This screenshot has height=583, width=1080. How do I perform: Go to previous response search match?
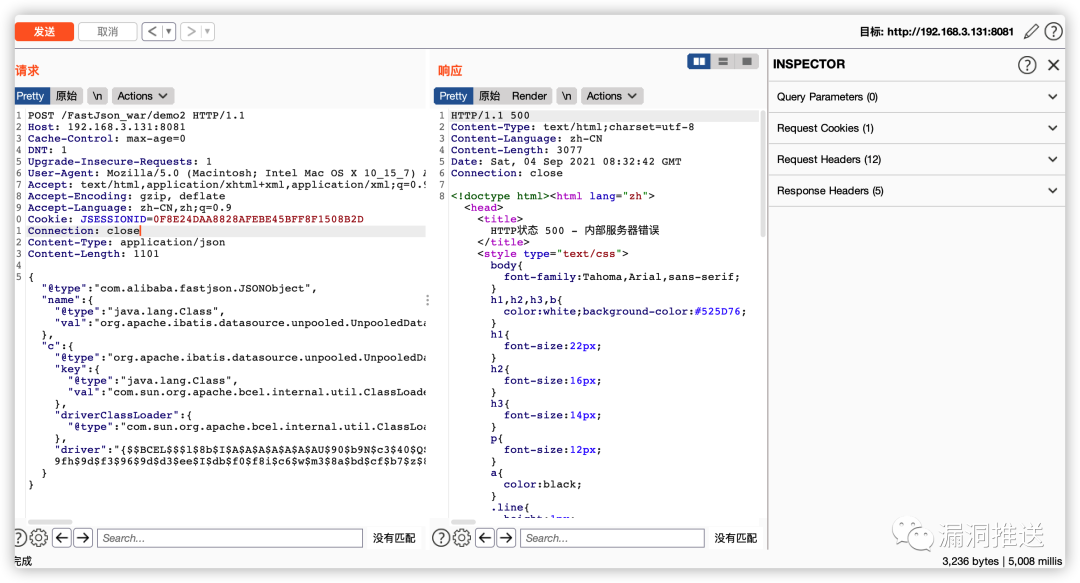point(485,538)
